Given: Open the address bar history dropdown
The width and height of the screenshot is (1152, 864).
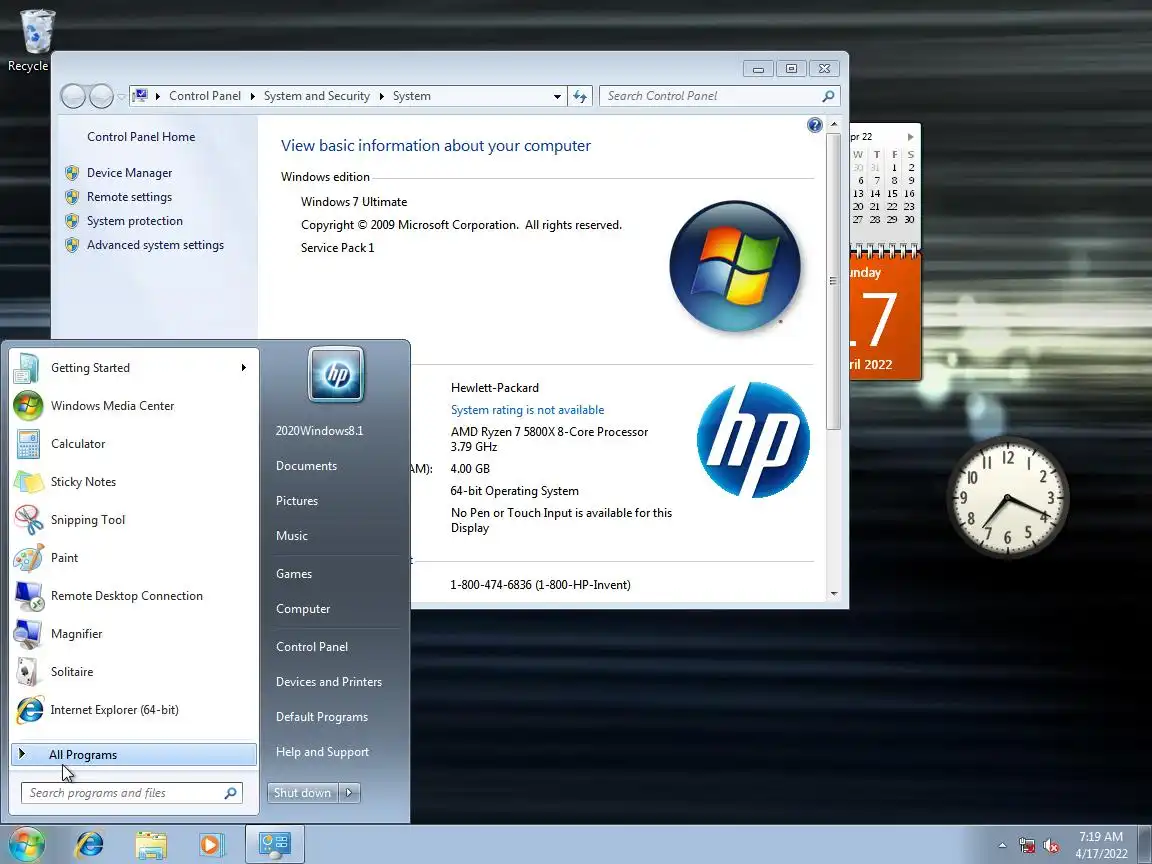Looking at the screenshot, I should coord(557,96).
